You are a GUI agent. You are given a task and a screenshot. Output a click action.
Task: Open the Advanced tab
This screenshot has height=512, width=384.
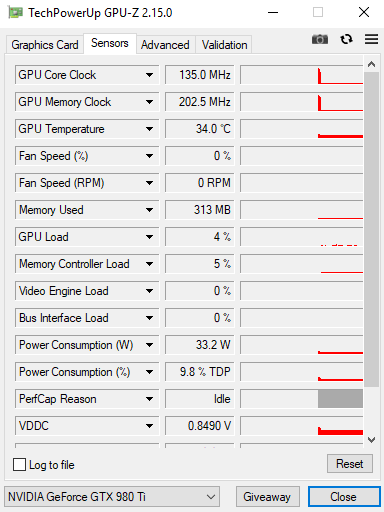click(x=165, y=45)
